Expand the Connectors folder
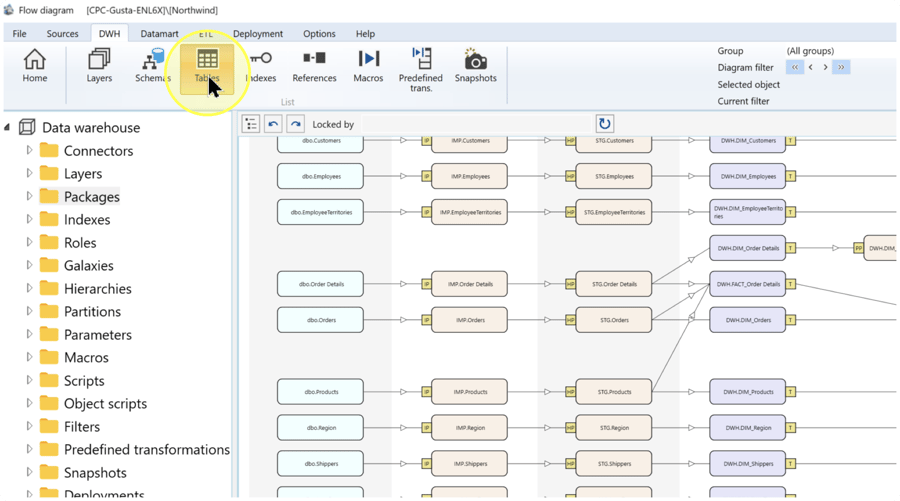Image resolution: width=900 pixels, height=501 pixels. 29,150
